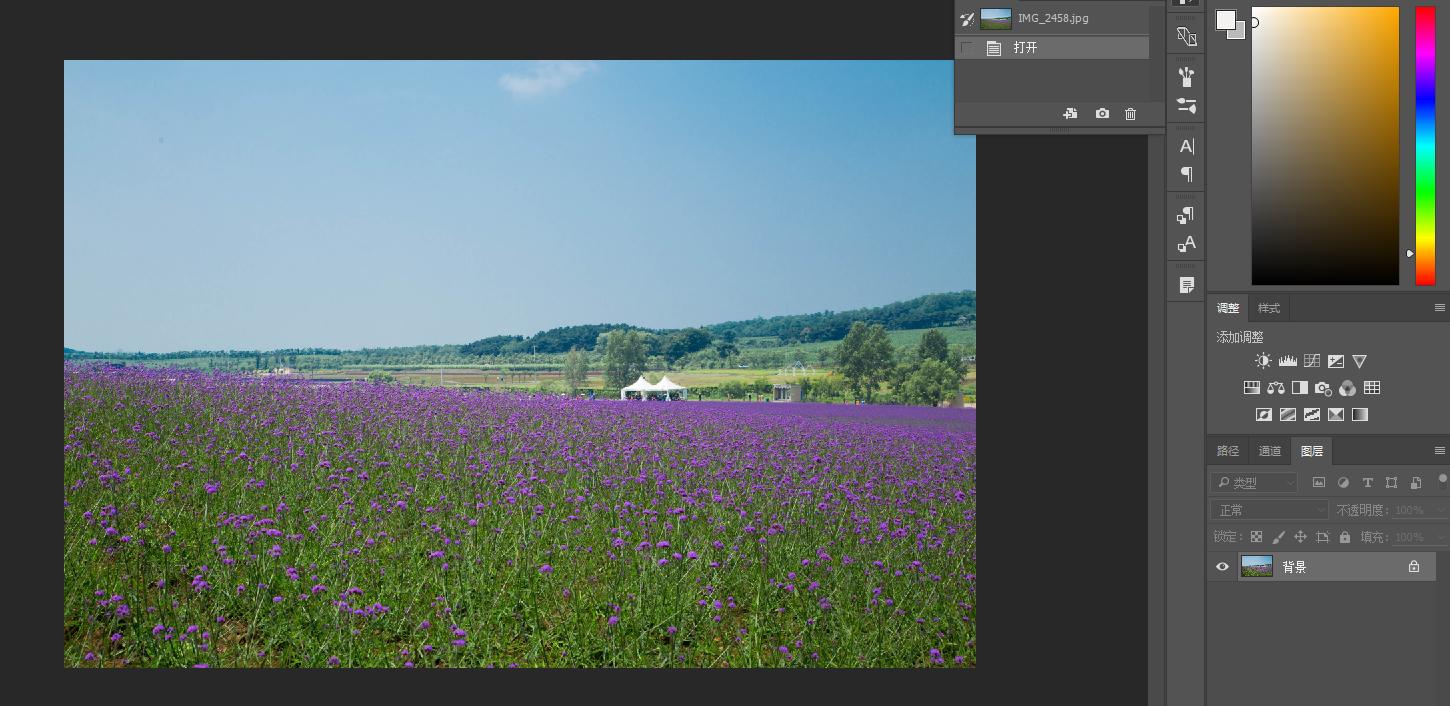Open the 调整 panel flyout menu
1450x706 pixels.
coord(1440,308)
